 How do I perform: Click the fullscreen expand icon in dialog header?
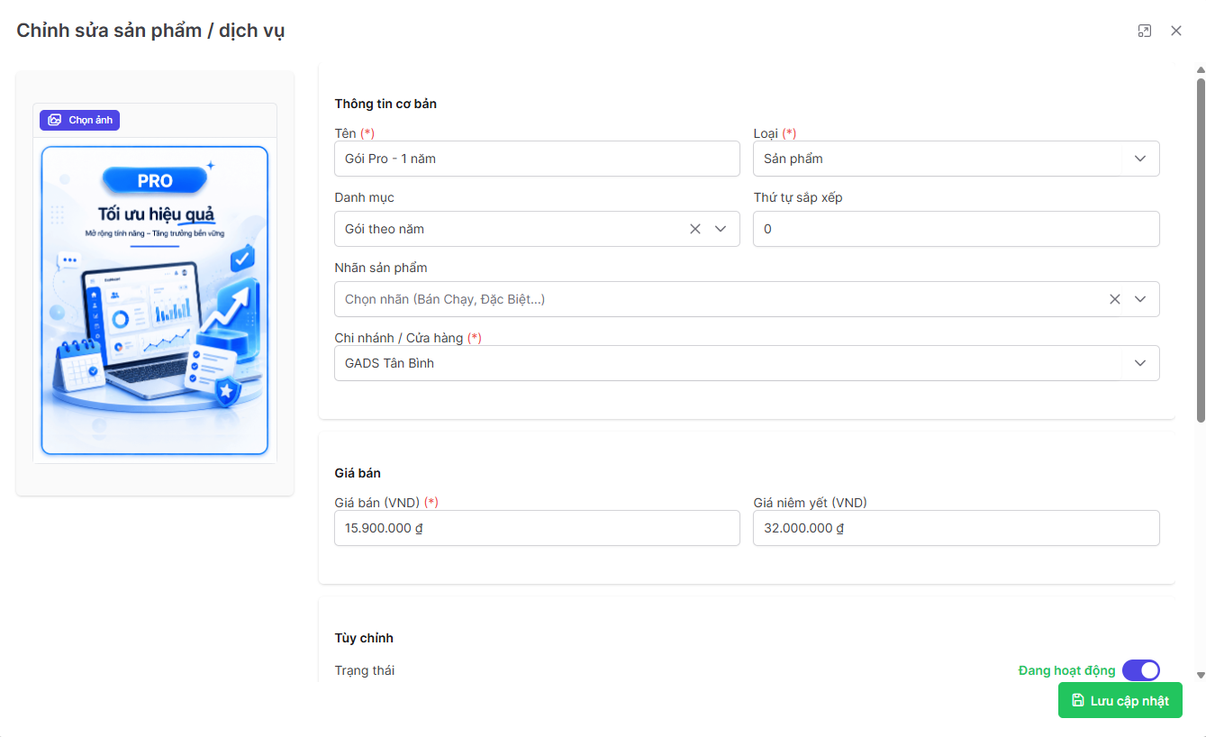1145,31
